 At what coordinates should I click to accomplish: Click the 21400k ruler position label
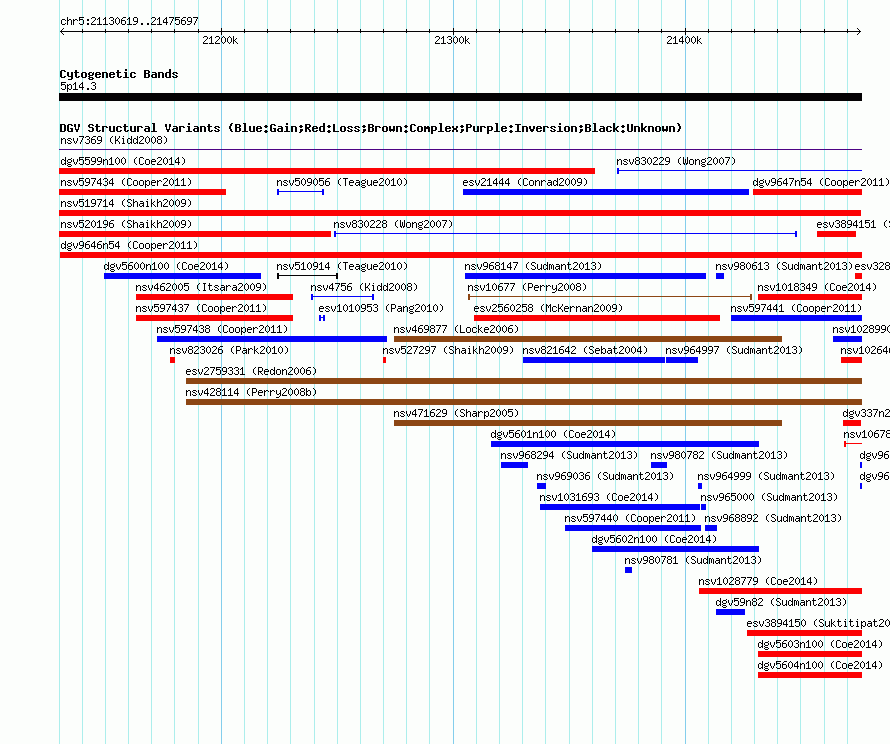tap(684, 40)
